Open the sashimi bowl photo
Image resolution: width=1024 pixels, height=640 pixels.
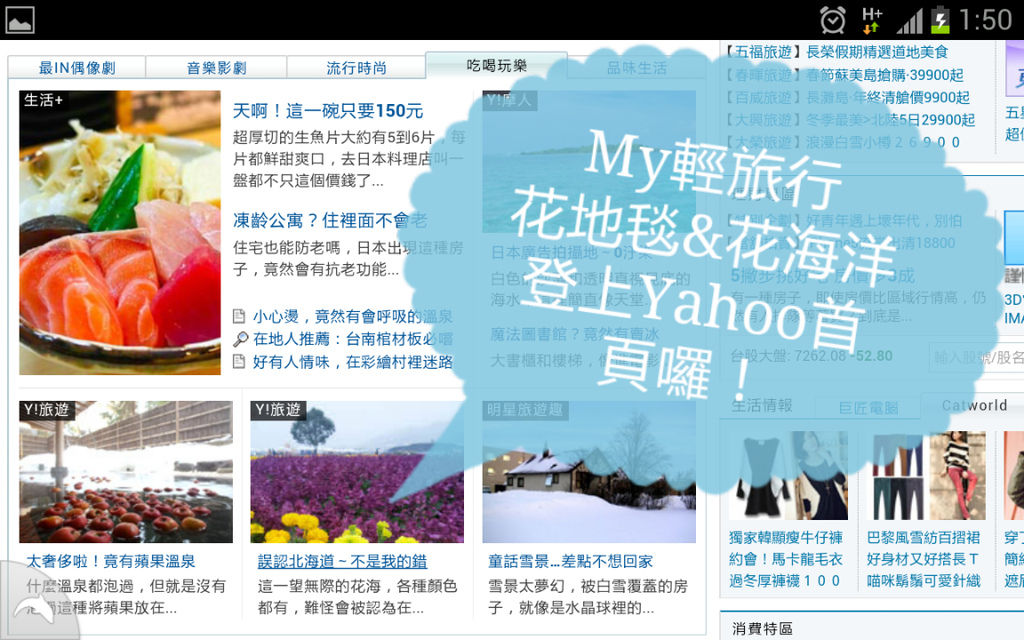click(120, 232)
